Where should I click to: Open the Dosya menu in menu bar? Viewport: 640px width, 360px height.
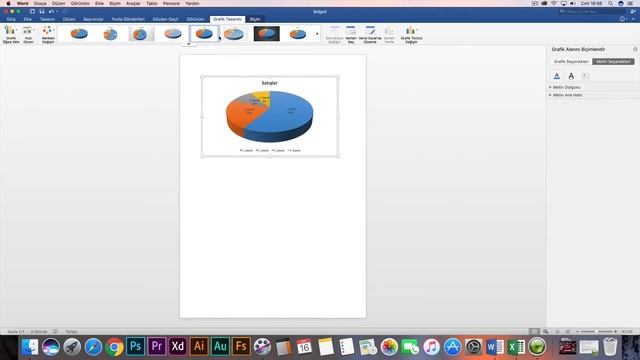click(x=40, y=3)
